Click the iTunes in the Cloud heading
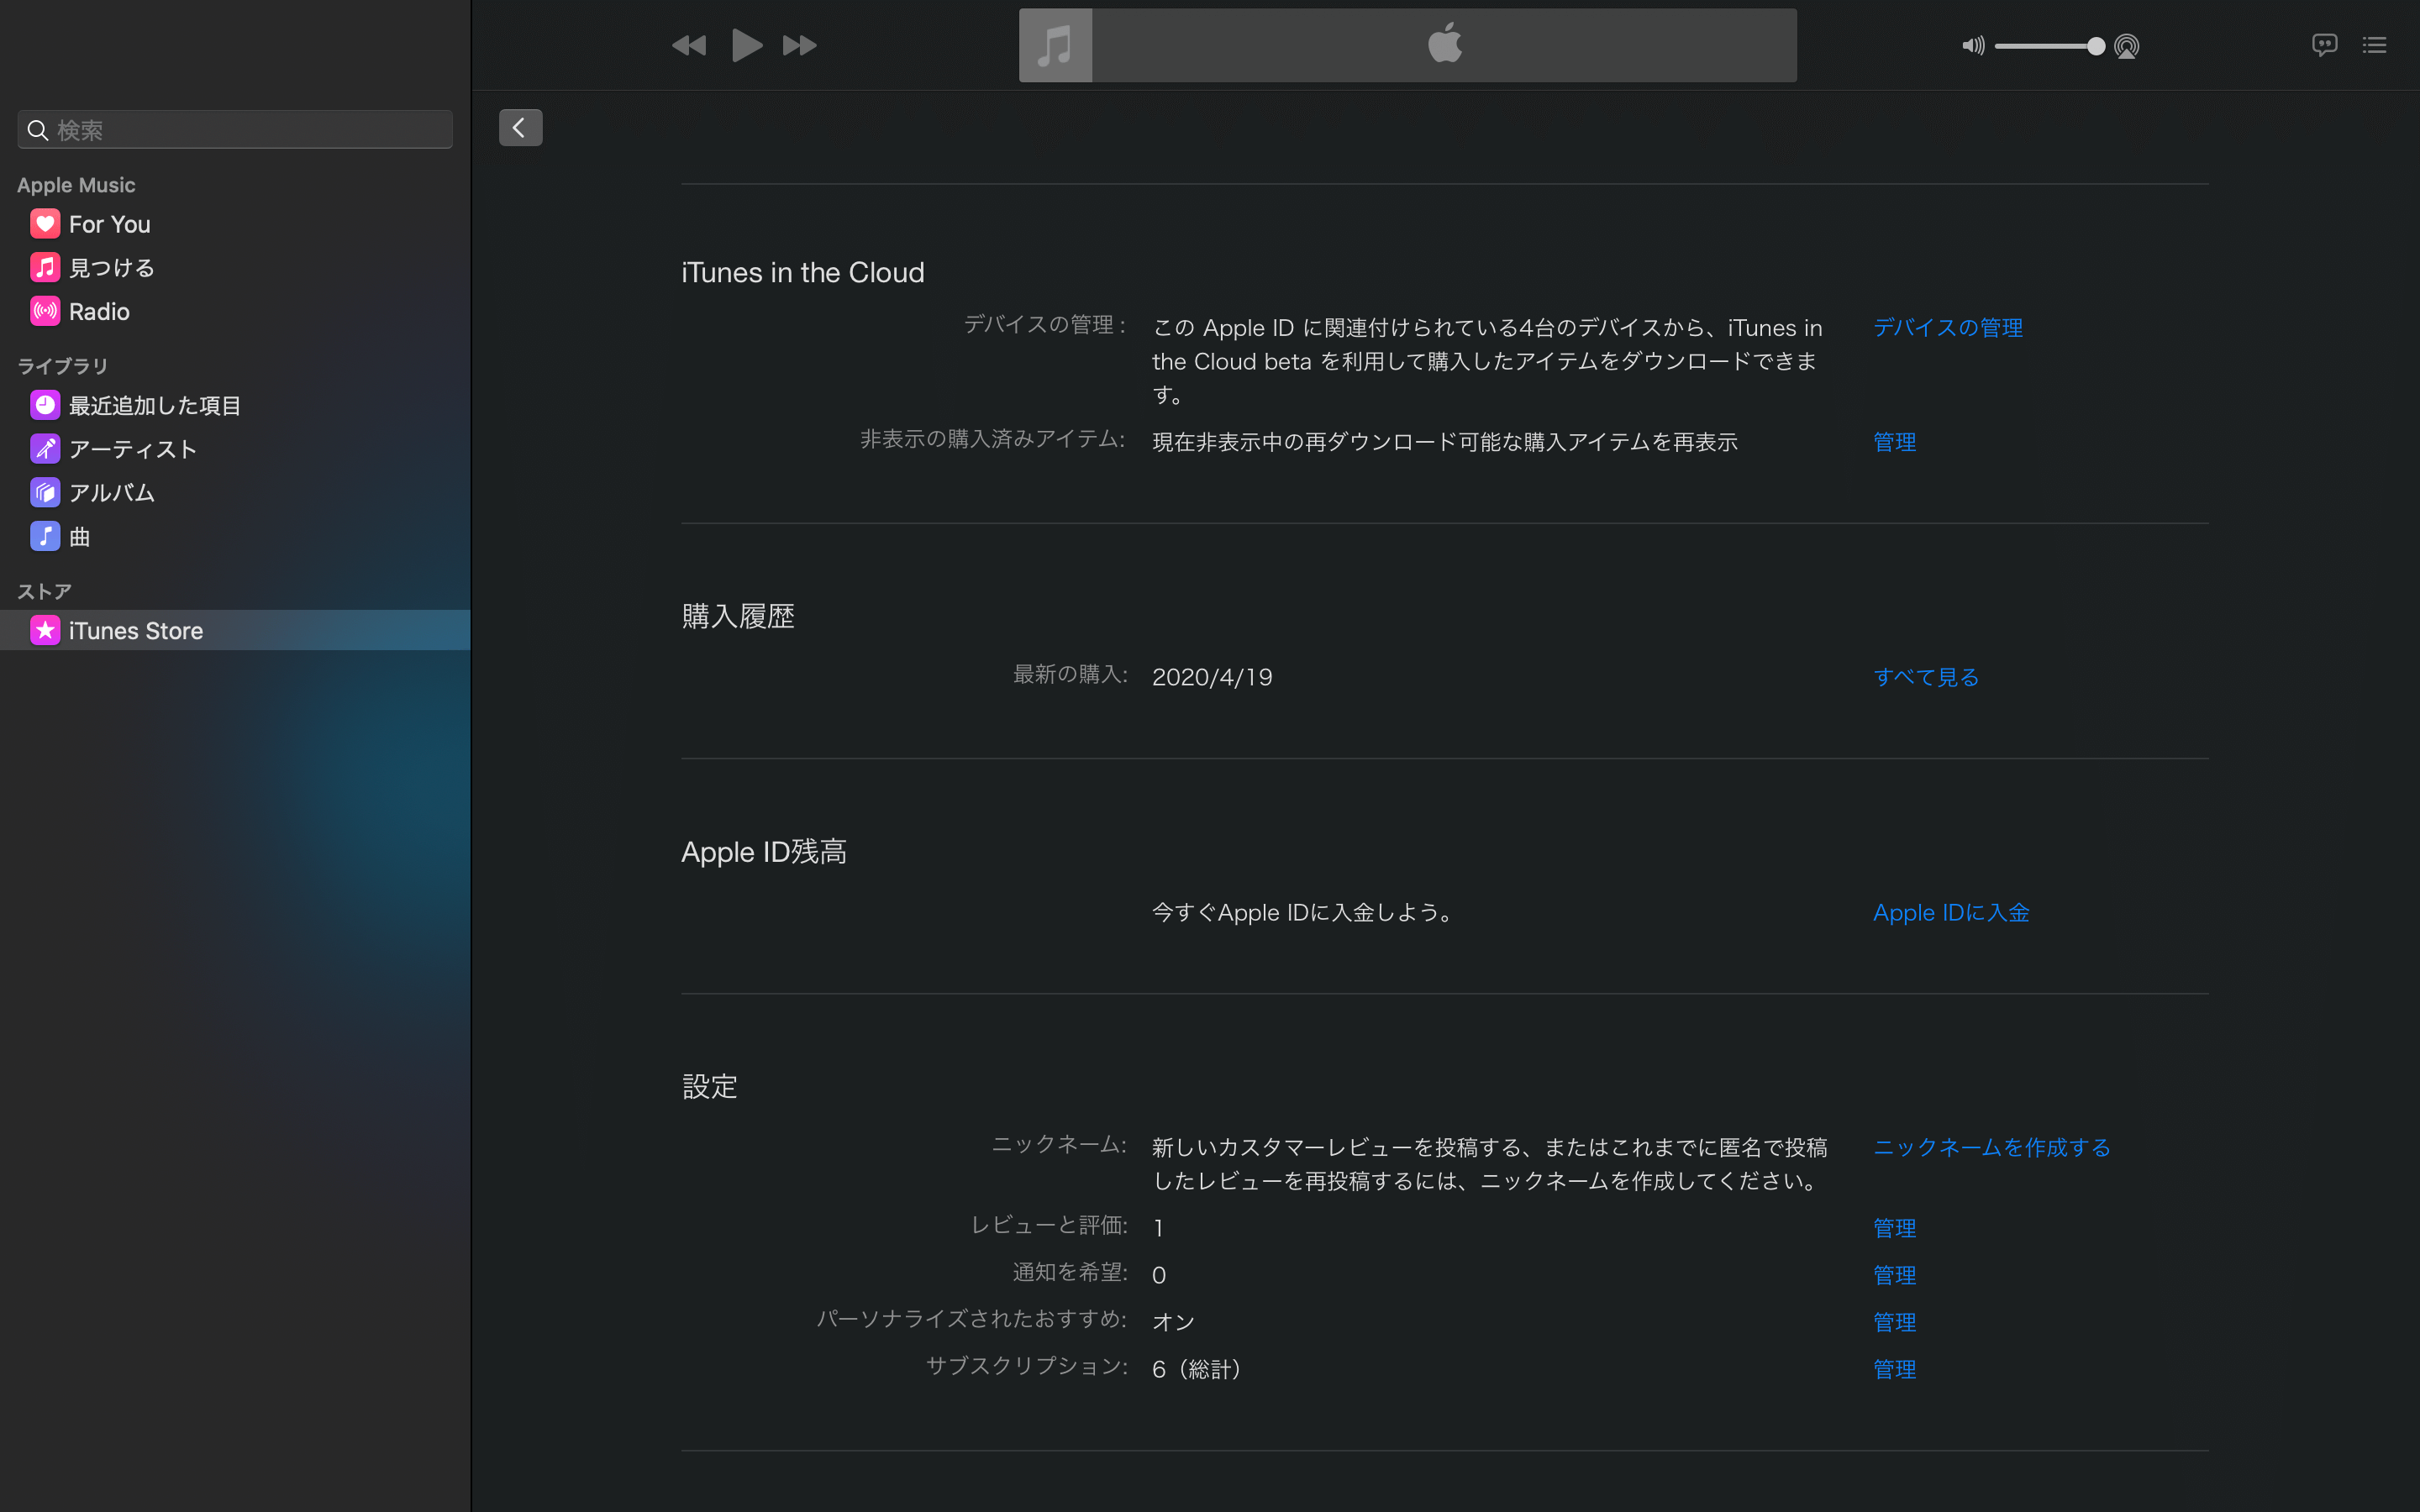 [x=803, y=272]
